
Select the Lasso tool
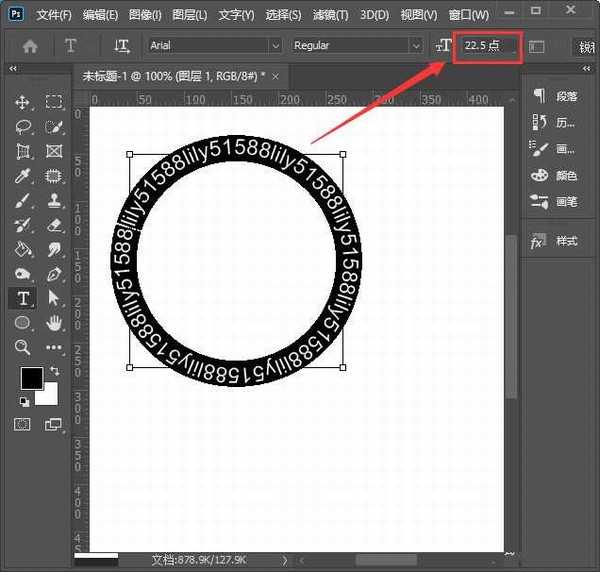[22, 127]
